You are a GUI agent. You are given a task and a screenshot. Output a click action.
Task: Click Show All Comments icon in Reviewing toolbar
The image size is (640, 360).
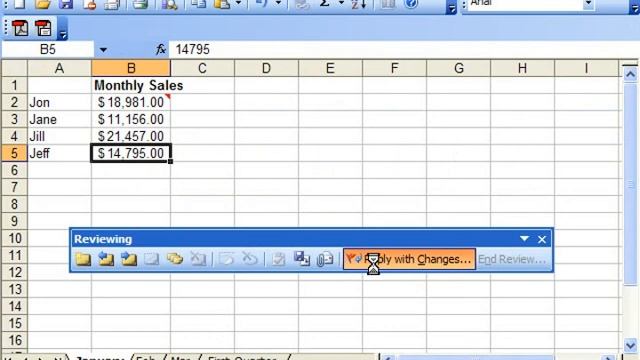[x=175, y=259]
